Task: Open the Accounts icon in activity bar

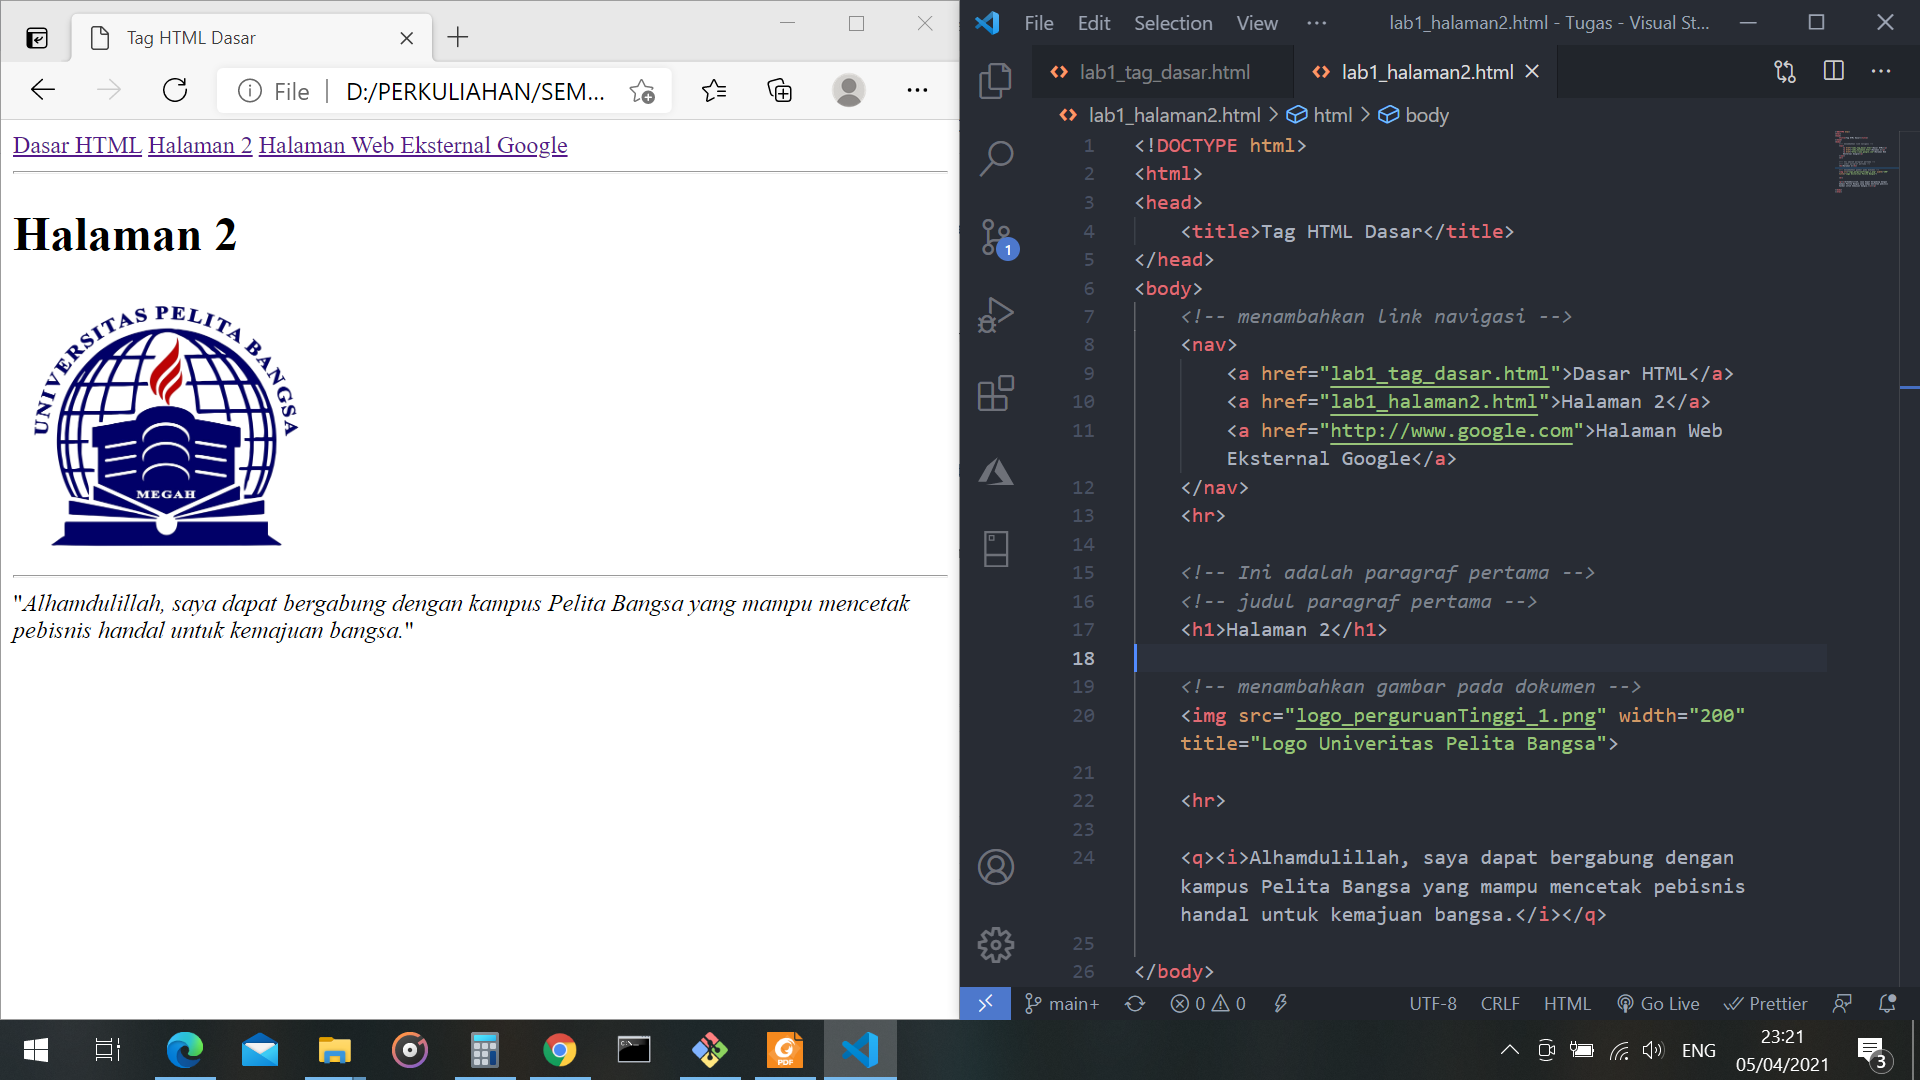Action: click(x=996, y=867)
